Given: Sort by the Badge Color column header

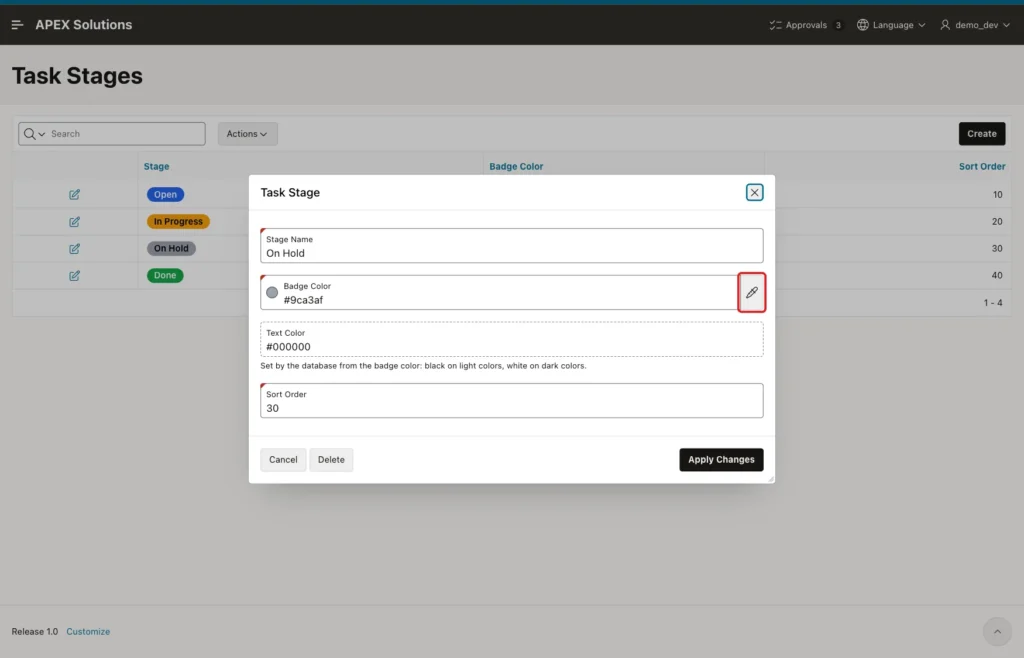Looking at the screenshot, I should (516, 166).
